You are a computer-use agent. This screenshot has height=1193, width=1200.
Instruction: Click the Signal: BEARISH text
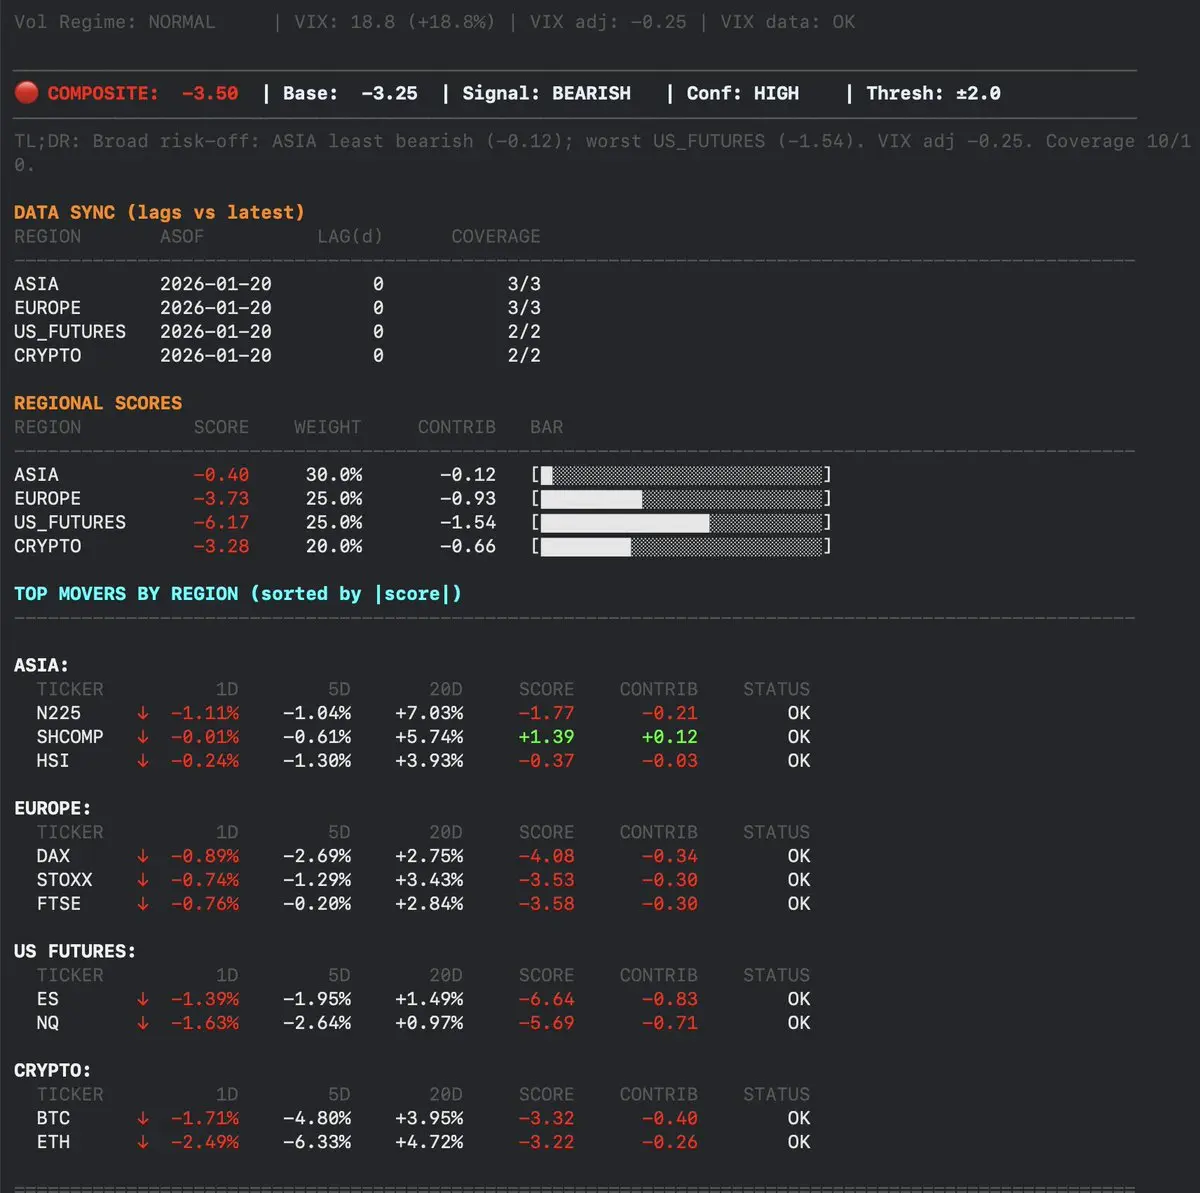(x=546, y=93)
